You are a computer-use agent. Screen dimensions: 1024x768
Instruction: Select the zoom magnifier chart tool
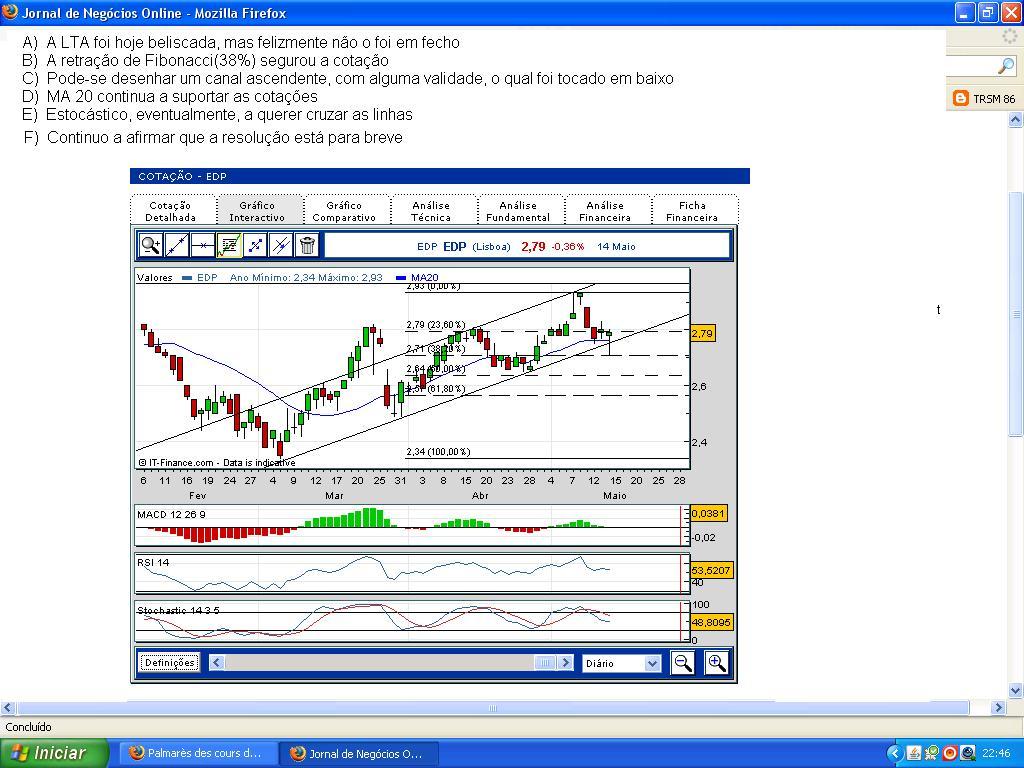tap(151, 246)
